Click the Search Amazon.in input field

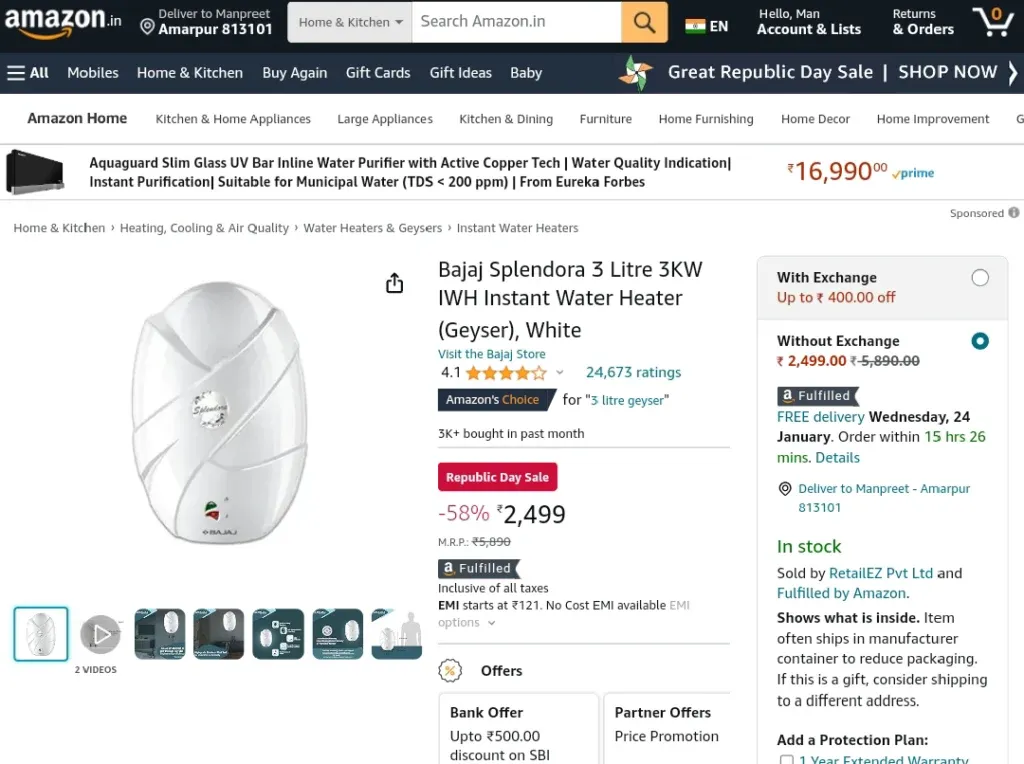click(x=517, y=22)
